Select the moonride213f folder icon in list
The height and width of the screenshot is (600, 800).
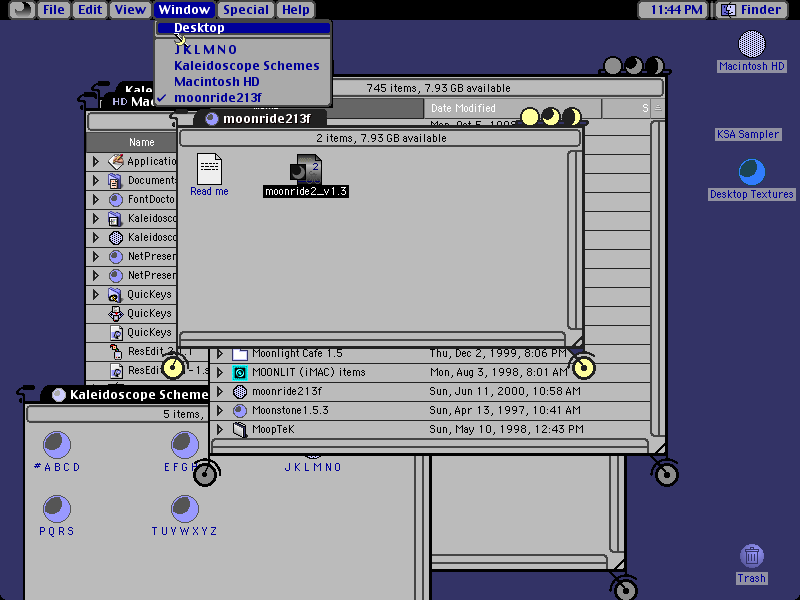point(240,391)
